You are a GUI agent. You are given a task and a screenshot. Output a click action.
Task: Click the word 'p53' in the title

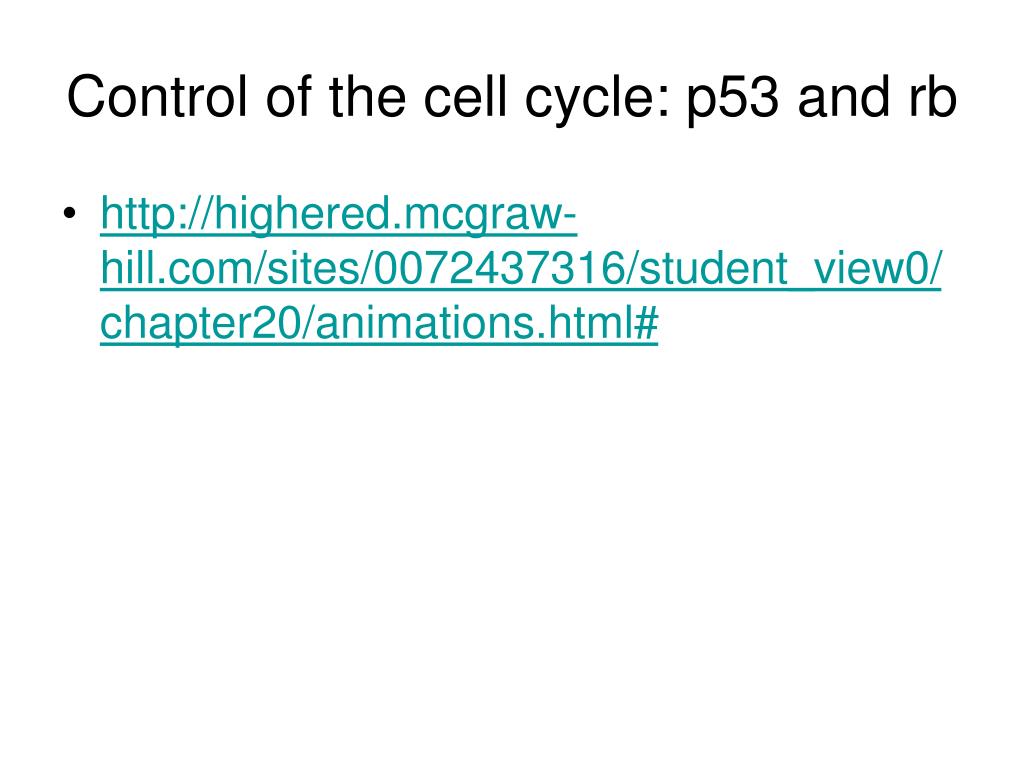(x=733, y=98)
